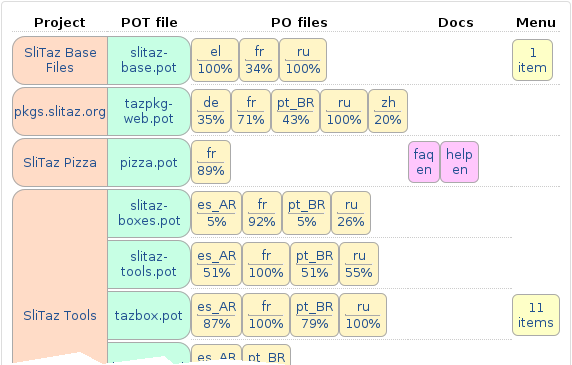The image size is (572, 365).
Task: Select the fr 89% pizza translation
Action: (x=211, y=162)
